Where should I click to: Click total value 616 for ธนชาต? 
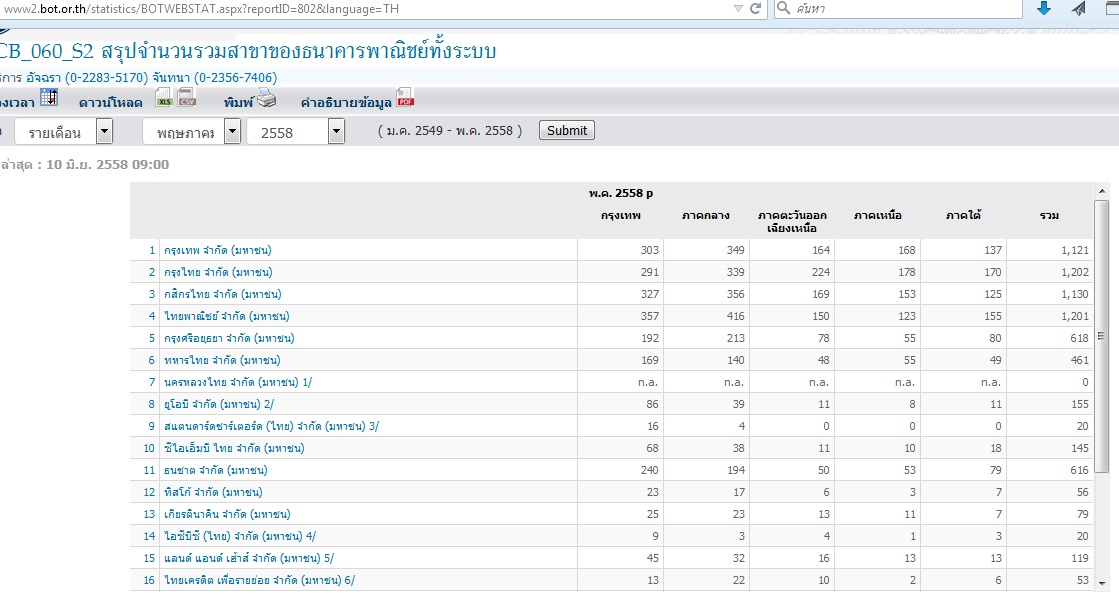pos(1079,470)
